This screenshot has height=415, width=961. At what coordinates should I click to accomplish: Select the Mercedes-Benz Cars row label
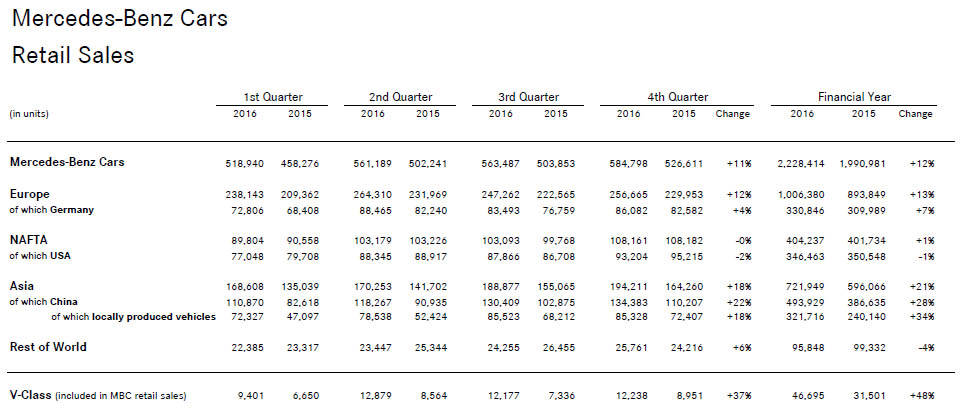[67, 162]
